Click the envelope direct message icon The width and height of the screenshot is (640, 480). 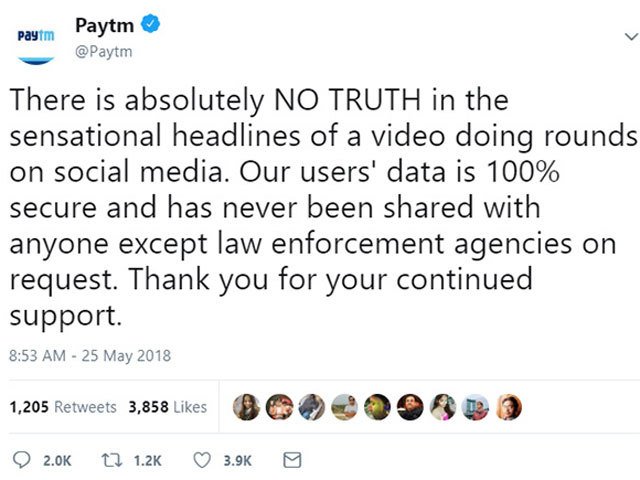(x=292, y=460)
